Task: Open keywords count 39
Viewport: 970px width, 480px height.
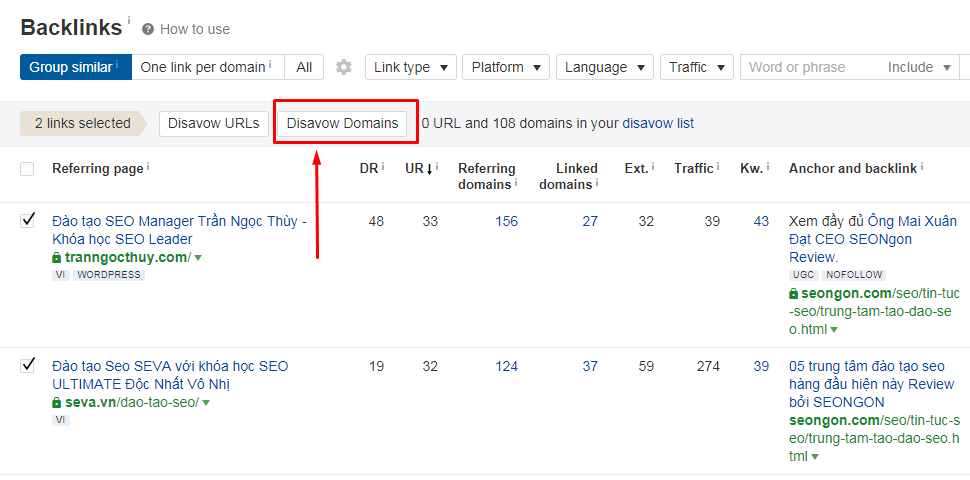Action: pyautogui.click(x=761, y=366)
